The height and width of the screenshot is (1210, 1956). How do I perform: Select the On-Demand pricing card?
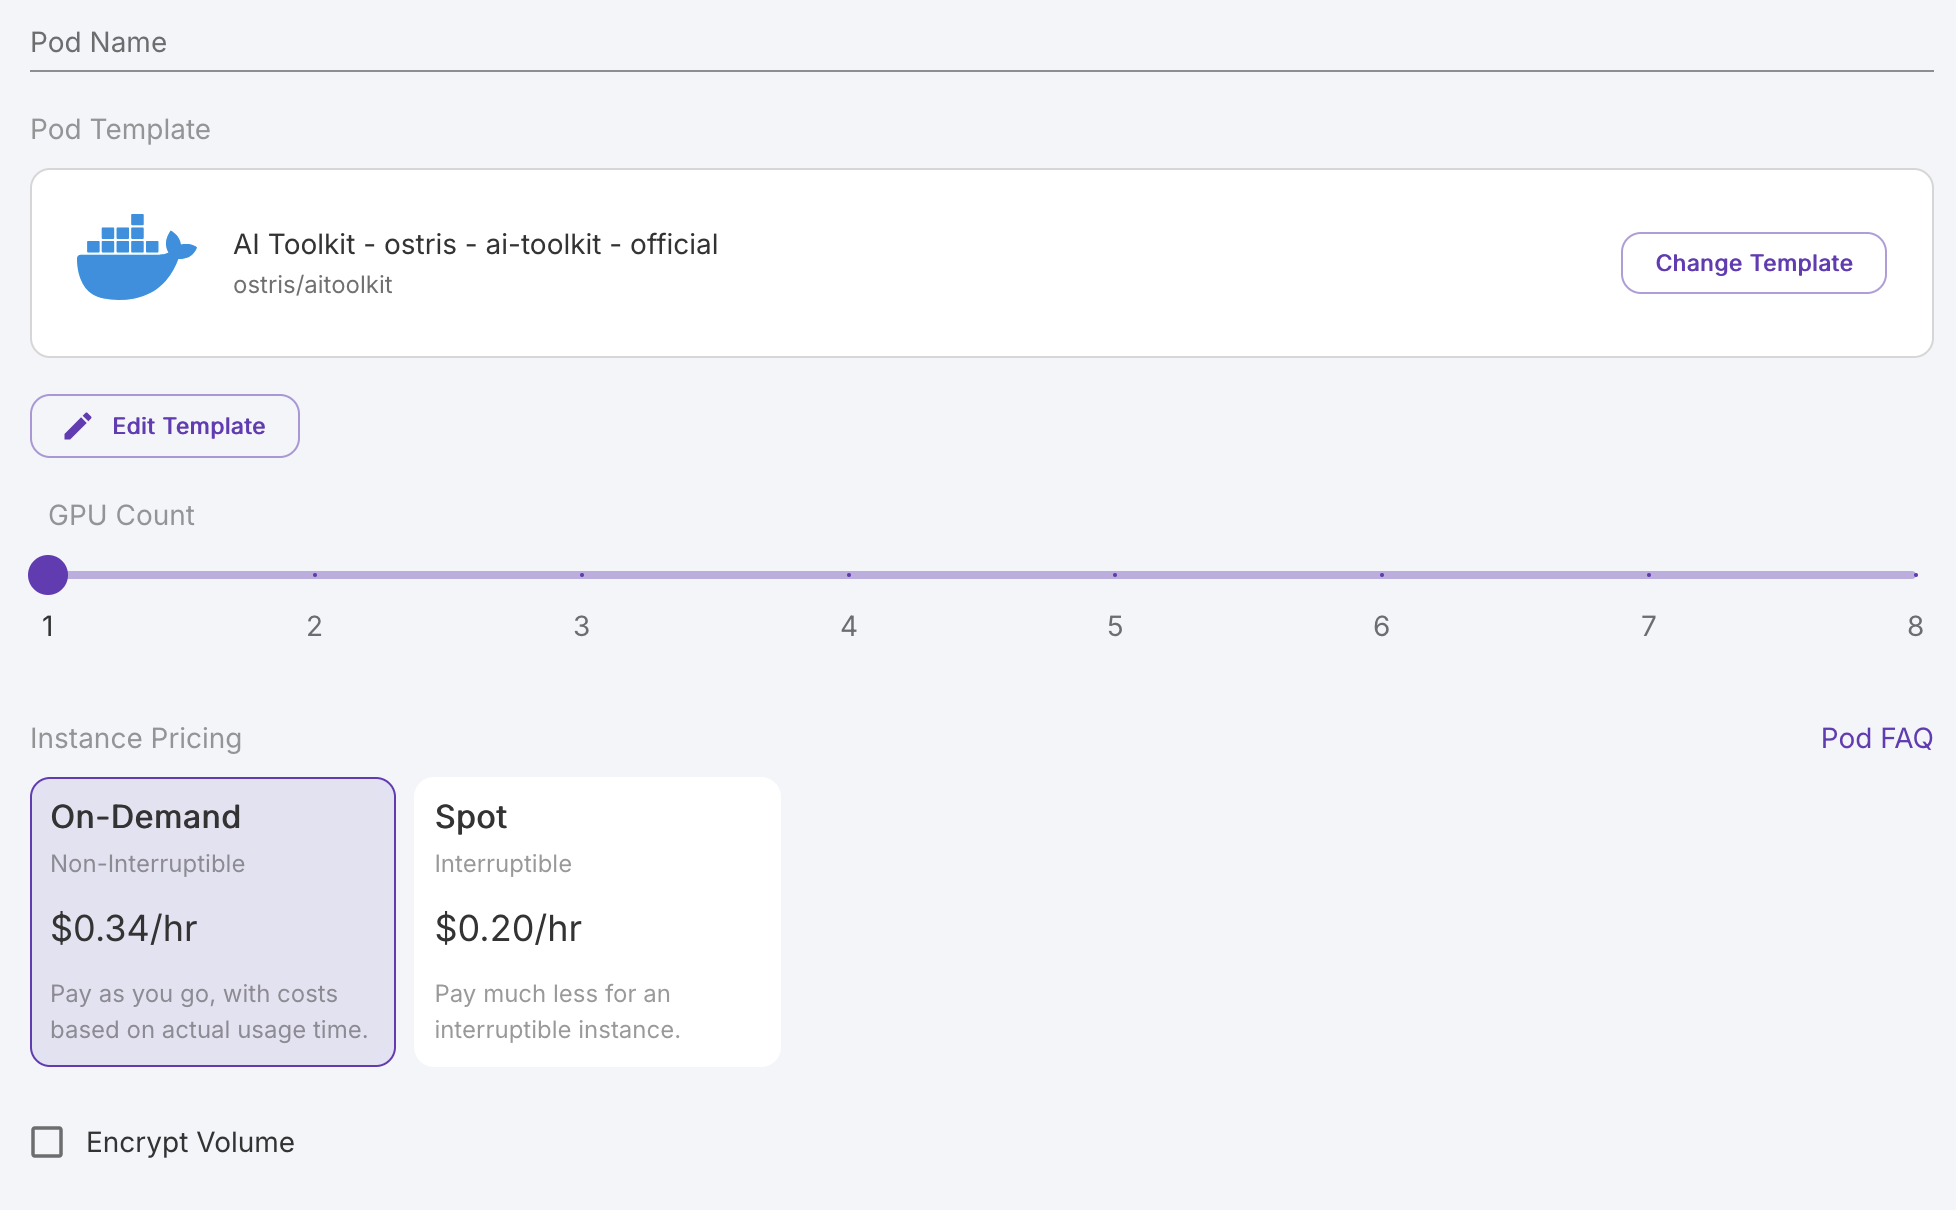[213, 921]
